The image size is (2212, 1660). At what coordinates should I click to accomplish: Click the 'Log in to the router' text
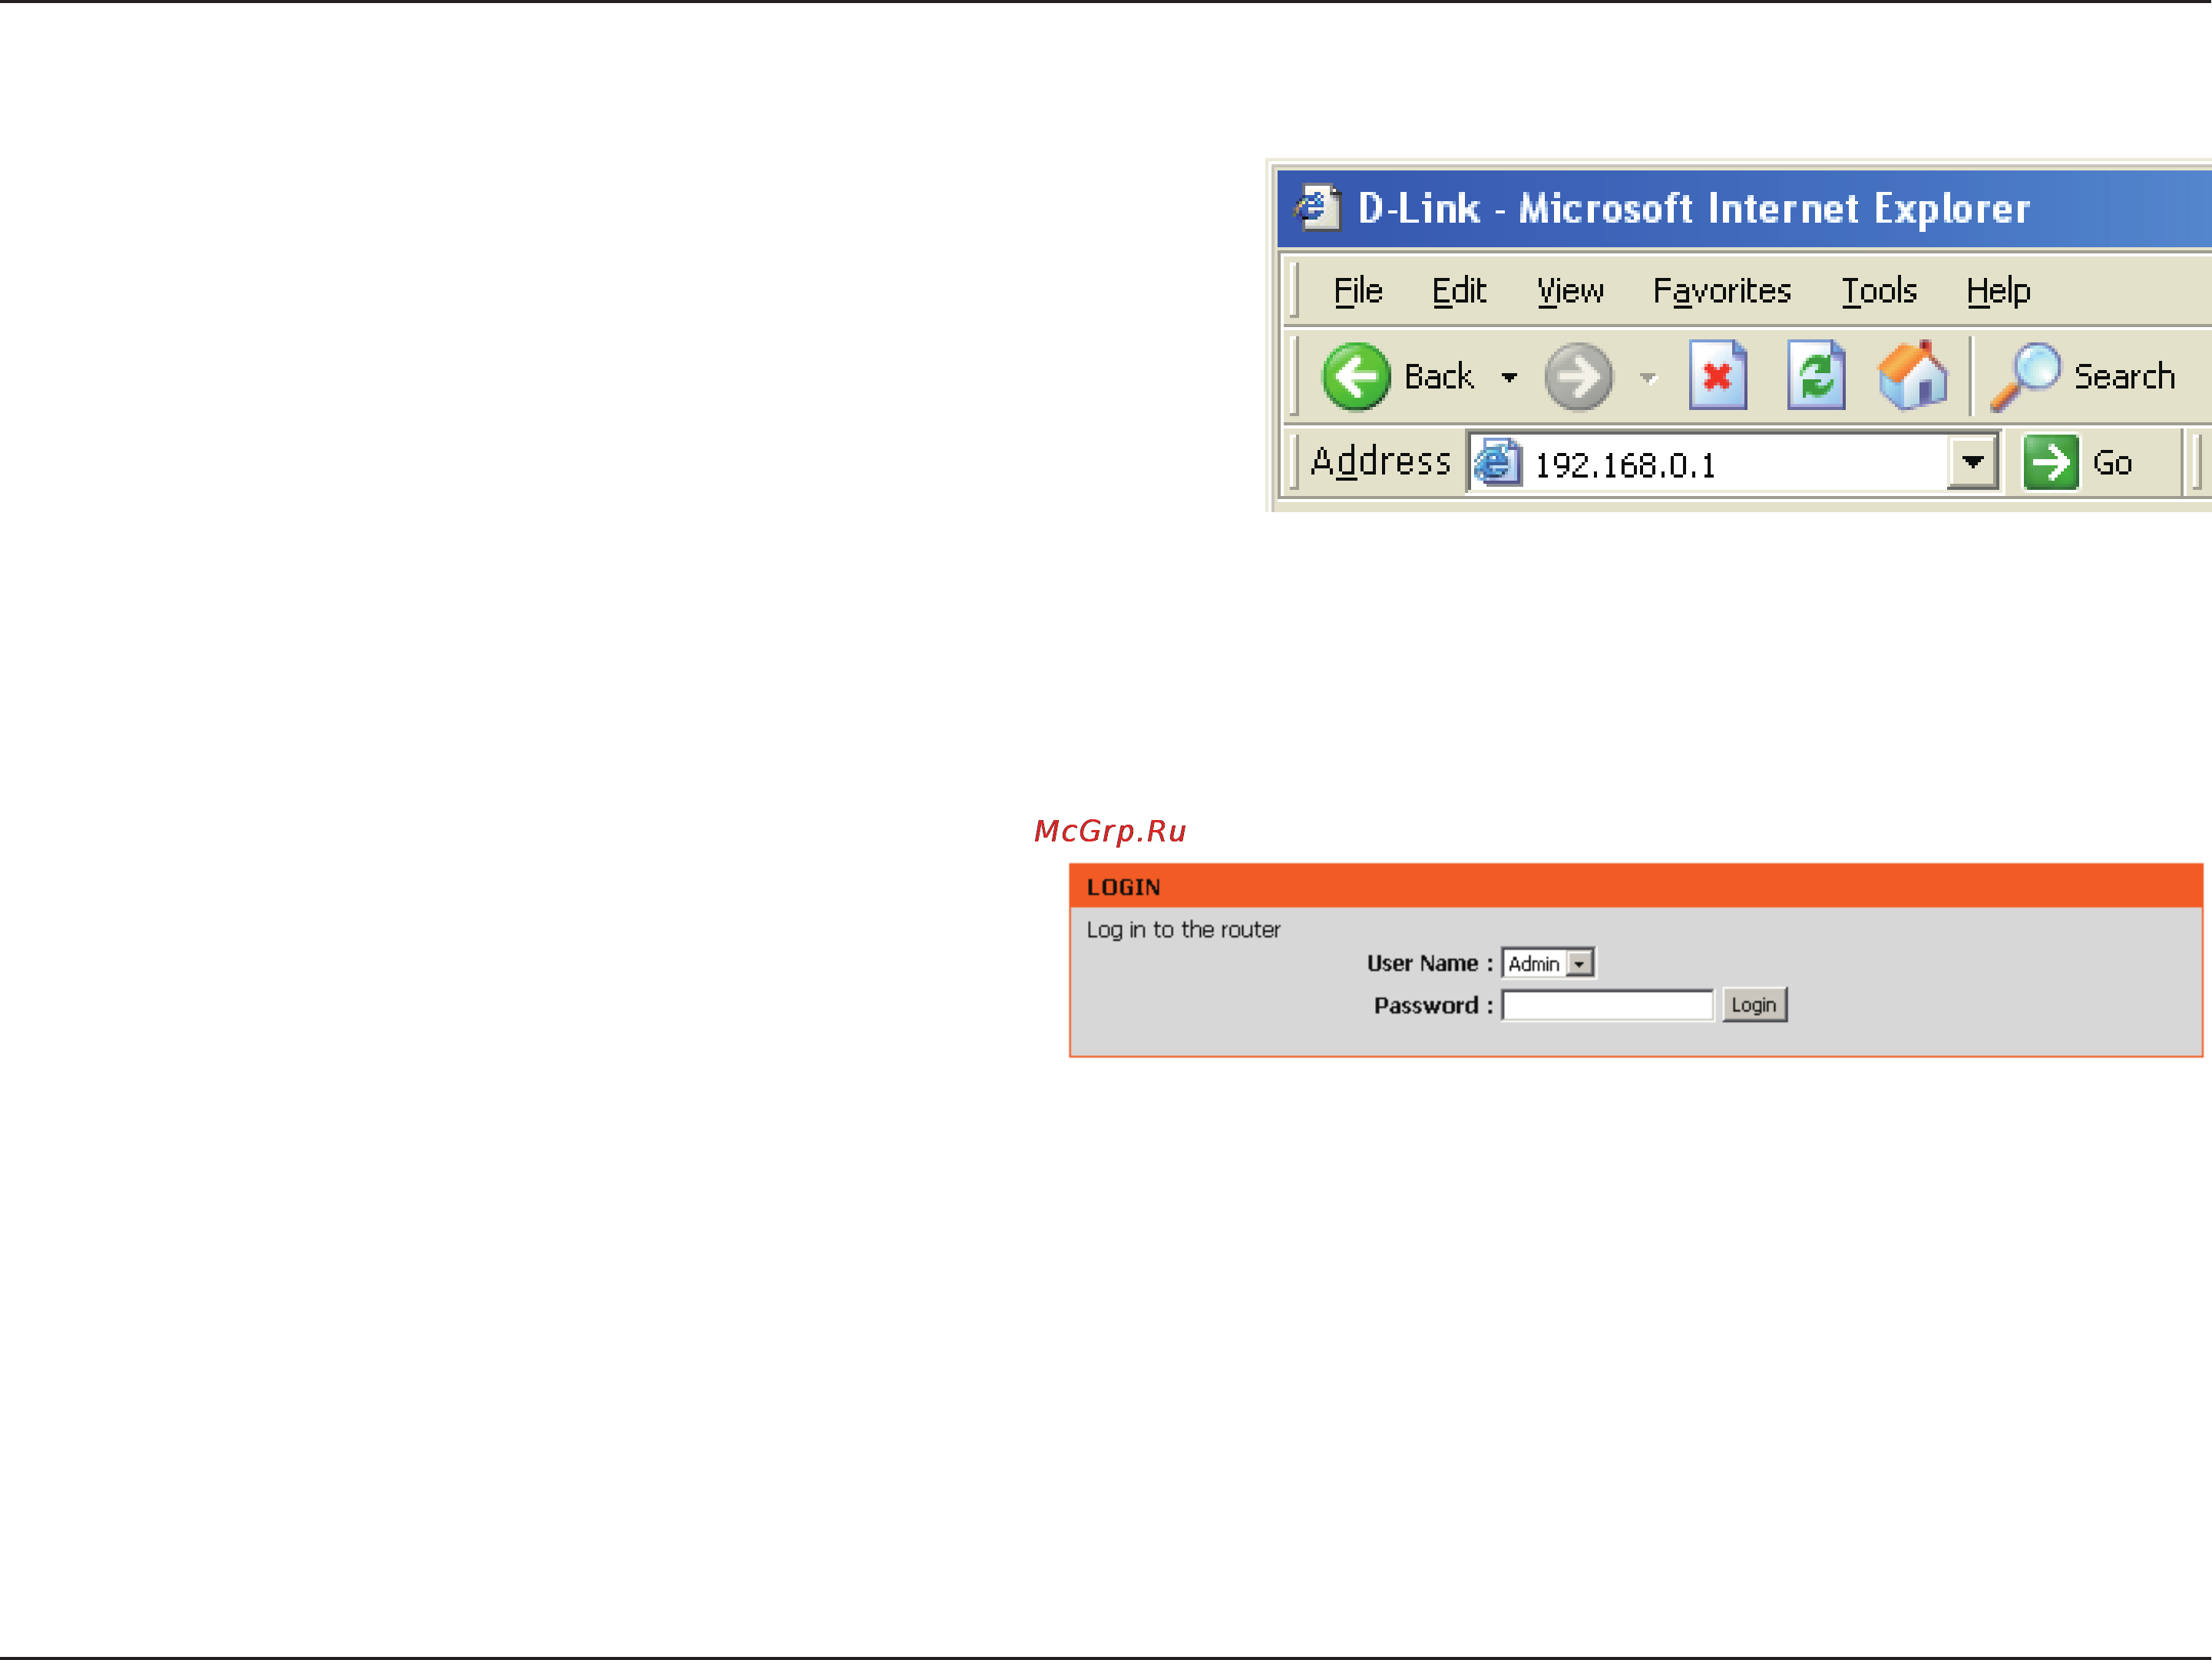(x=1183, y=930)
